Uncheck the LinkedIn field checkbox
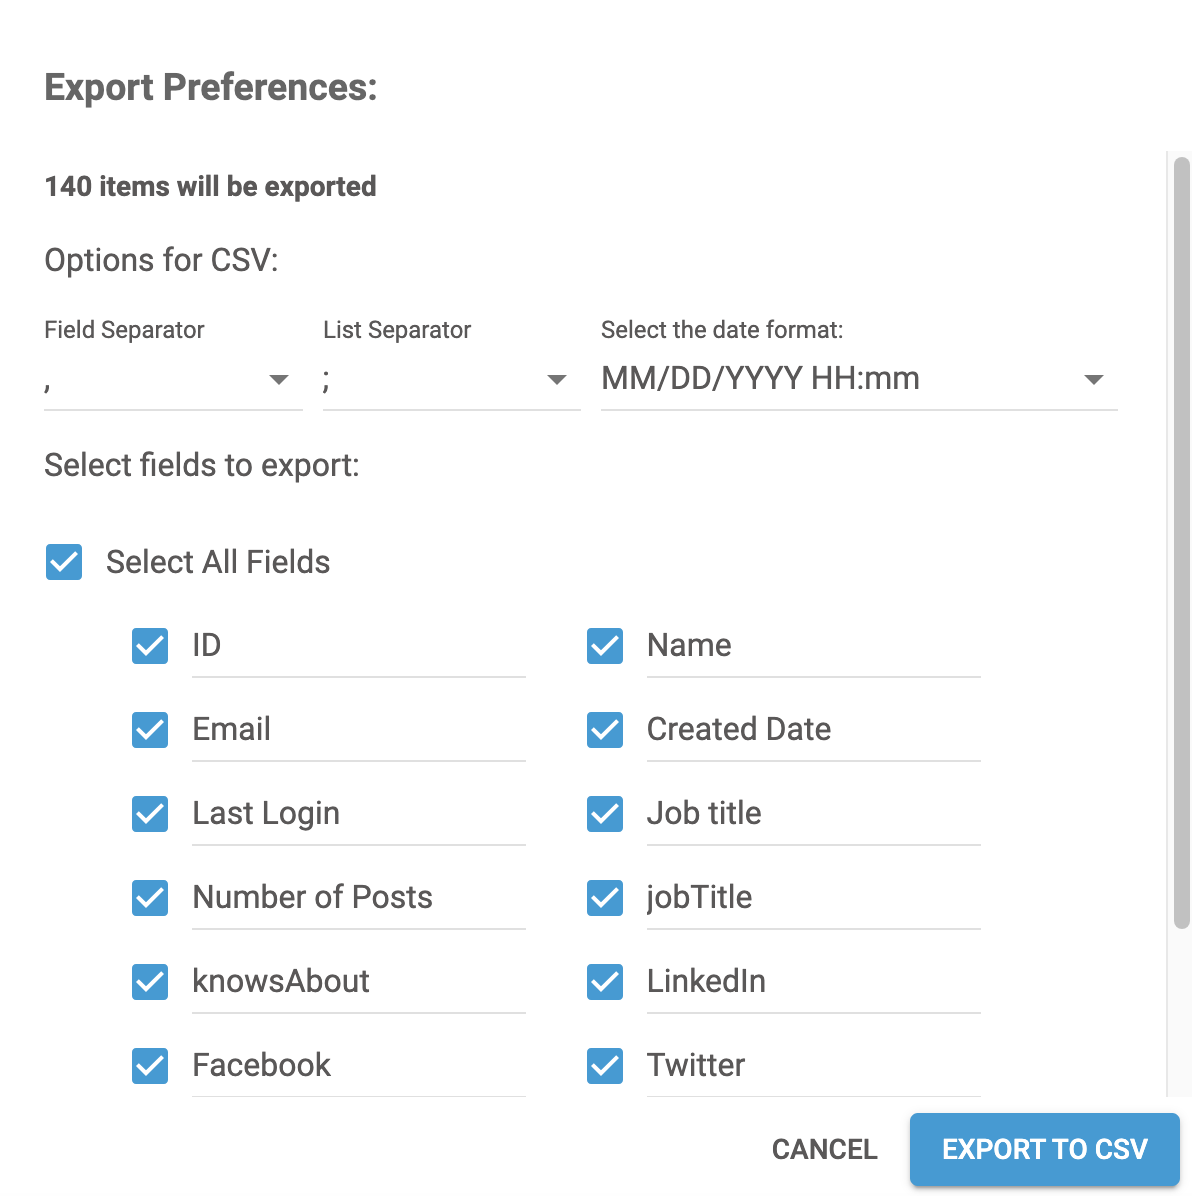 pos(605,982)
